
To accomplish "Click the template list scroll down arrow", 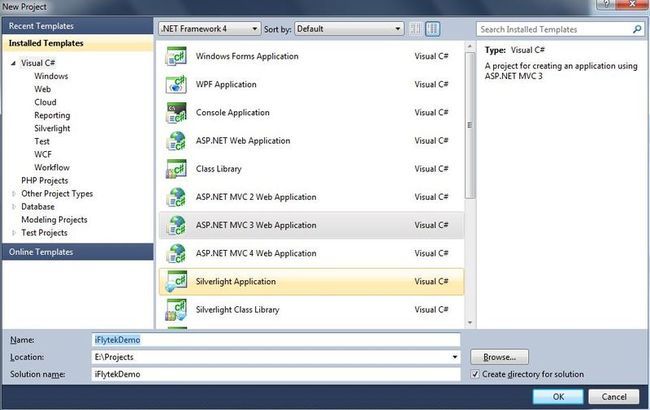I will pos(470,323).
